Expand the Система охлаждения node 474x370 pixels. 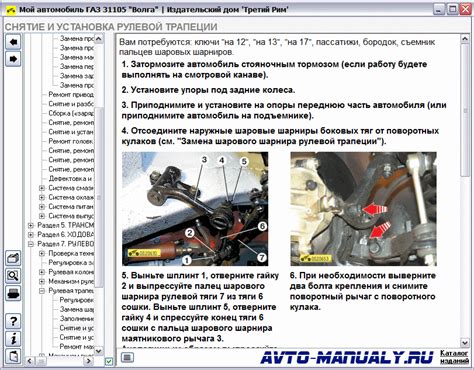coord(42,197)
